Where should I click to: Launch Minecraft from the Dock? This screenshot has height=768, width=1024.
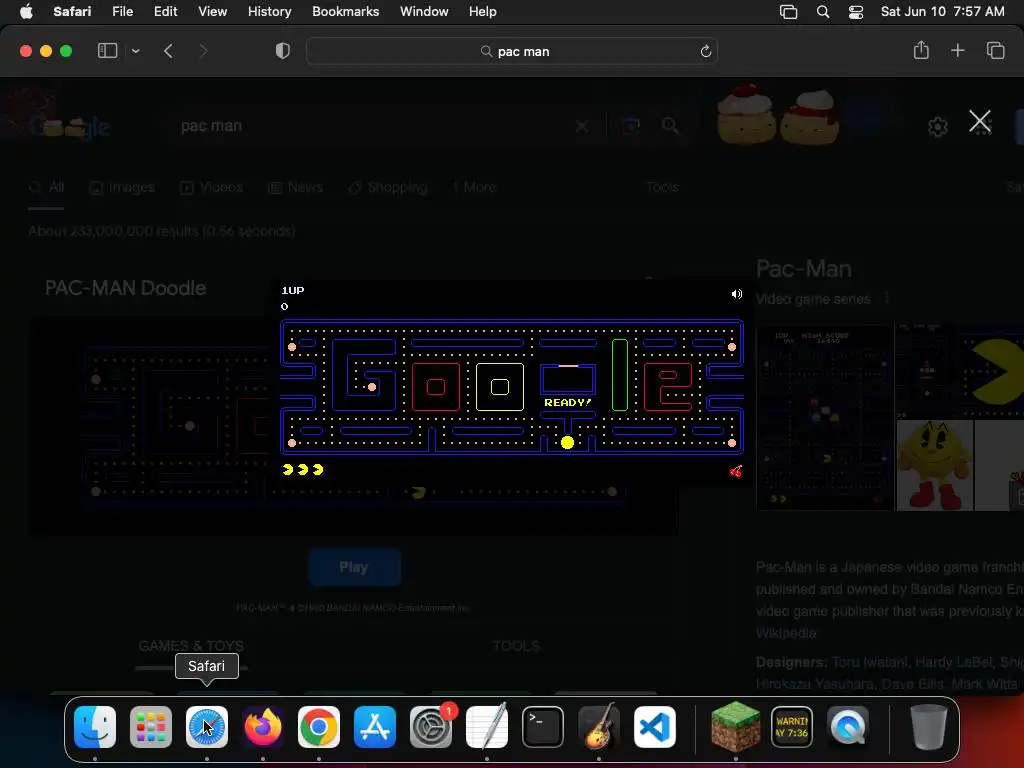(x=735, y=726)
